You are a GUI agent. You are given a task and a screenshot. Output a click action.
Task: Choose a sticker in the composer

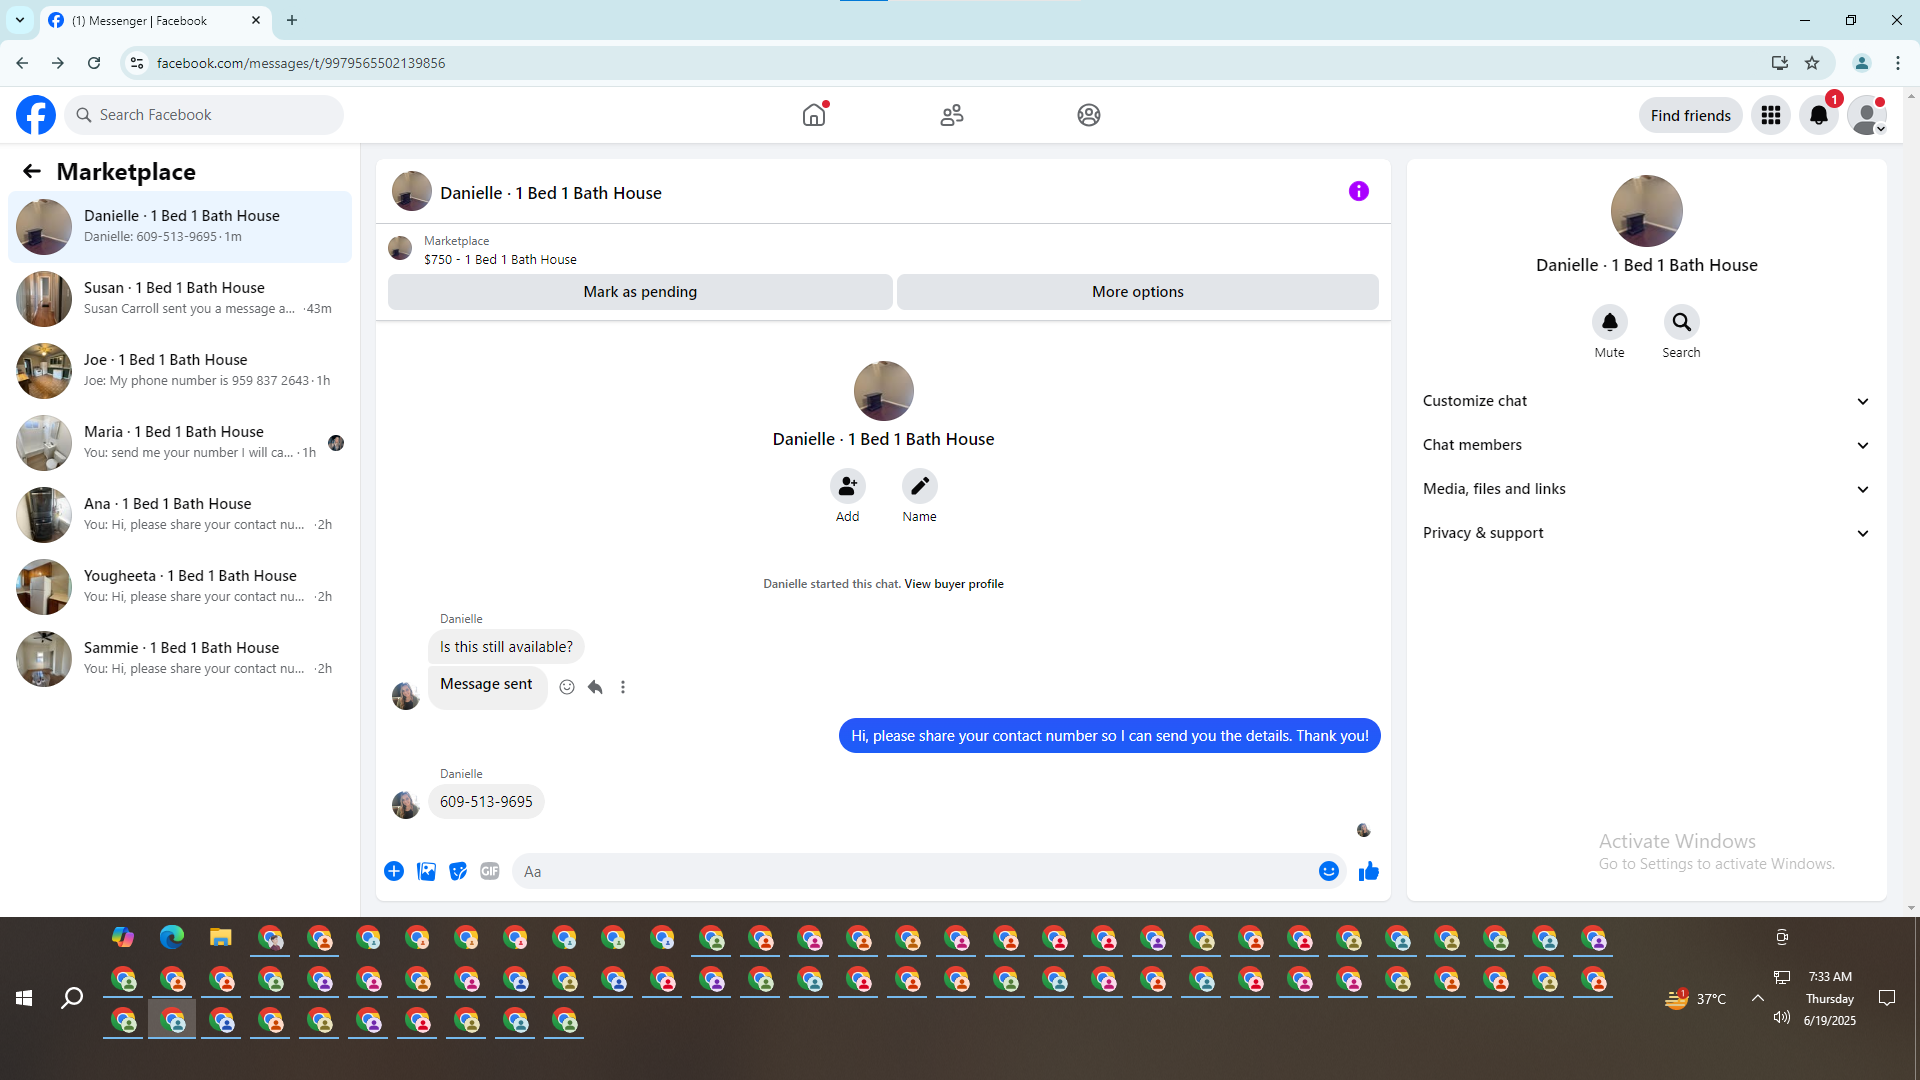(458, 871)
